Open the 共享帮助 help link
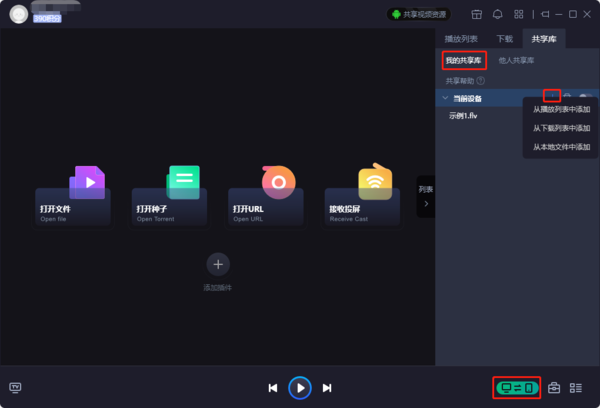The width and height of the screenshot is (600, 408). coord(465,80)
